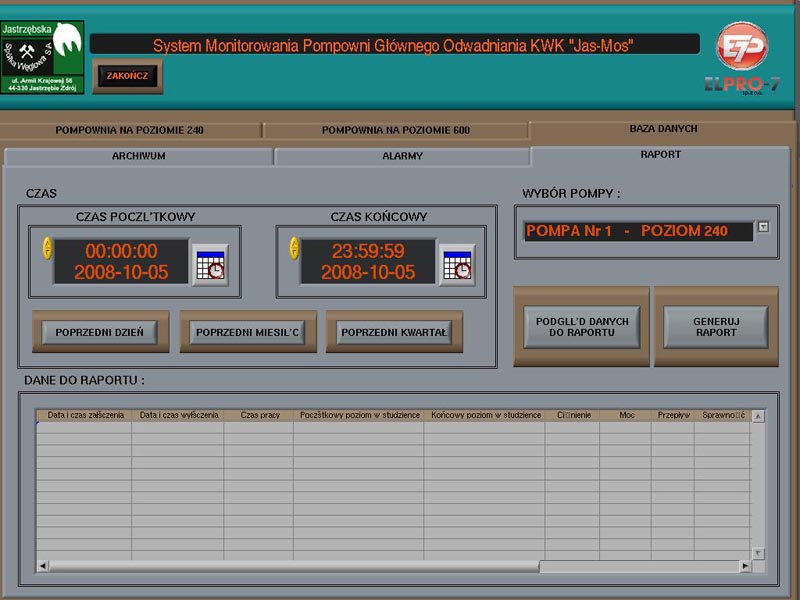Click 'Sprawność' column header

(x=722, y=415)
